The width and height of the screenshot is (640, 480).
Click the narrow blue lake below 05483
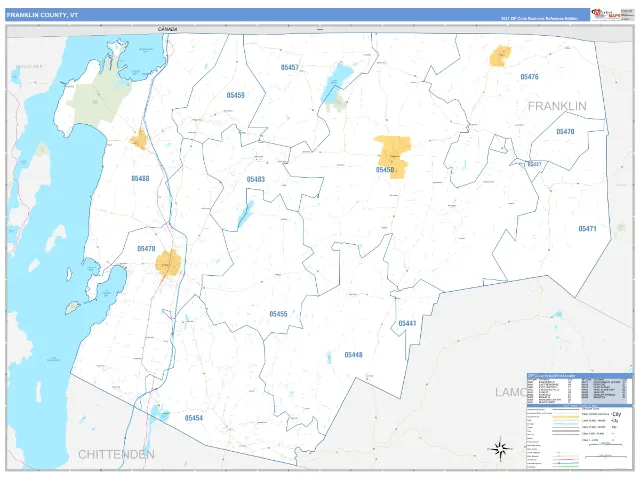245,214
